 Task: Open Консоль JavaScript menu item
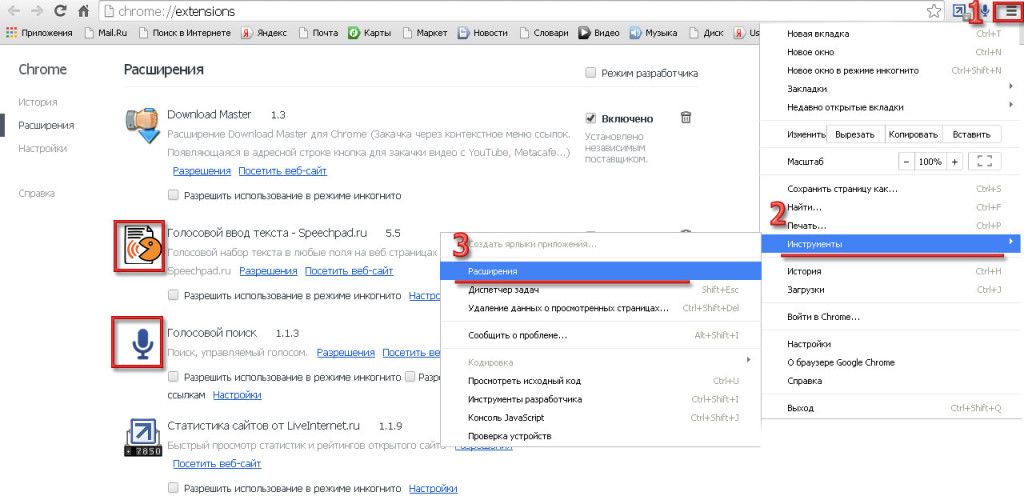(x=601, y=418)
